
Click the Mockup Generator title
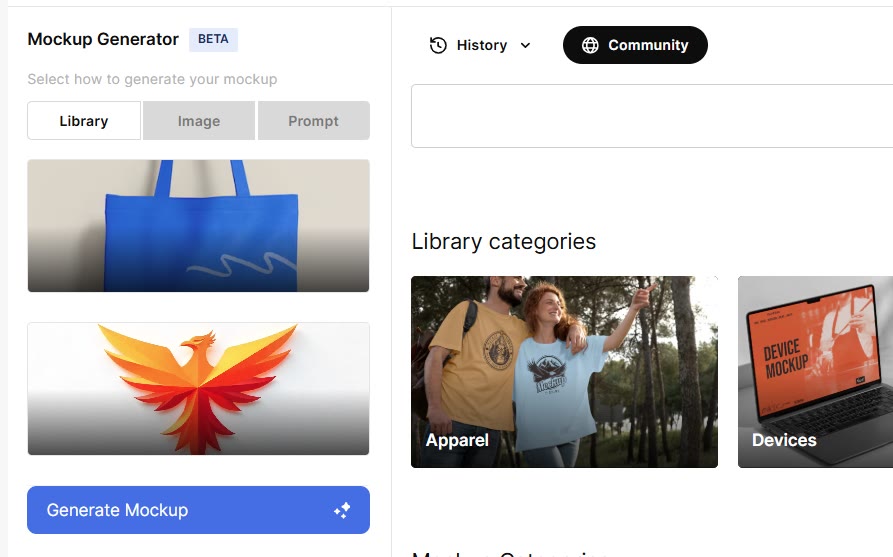pyautogui.click(x=103, y=39)
